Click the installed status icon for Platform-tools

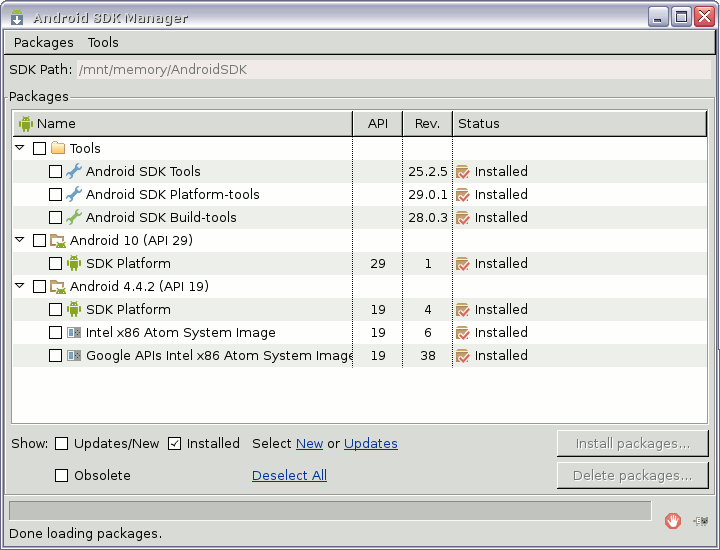coord(463,195)
